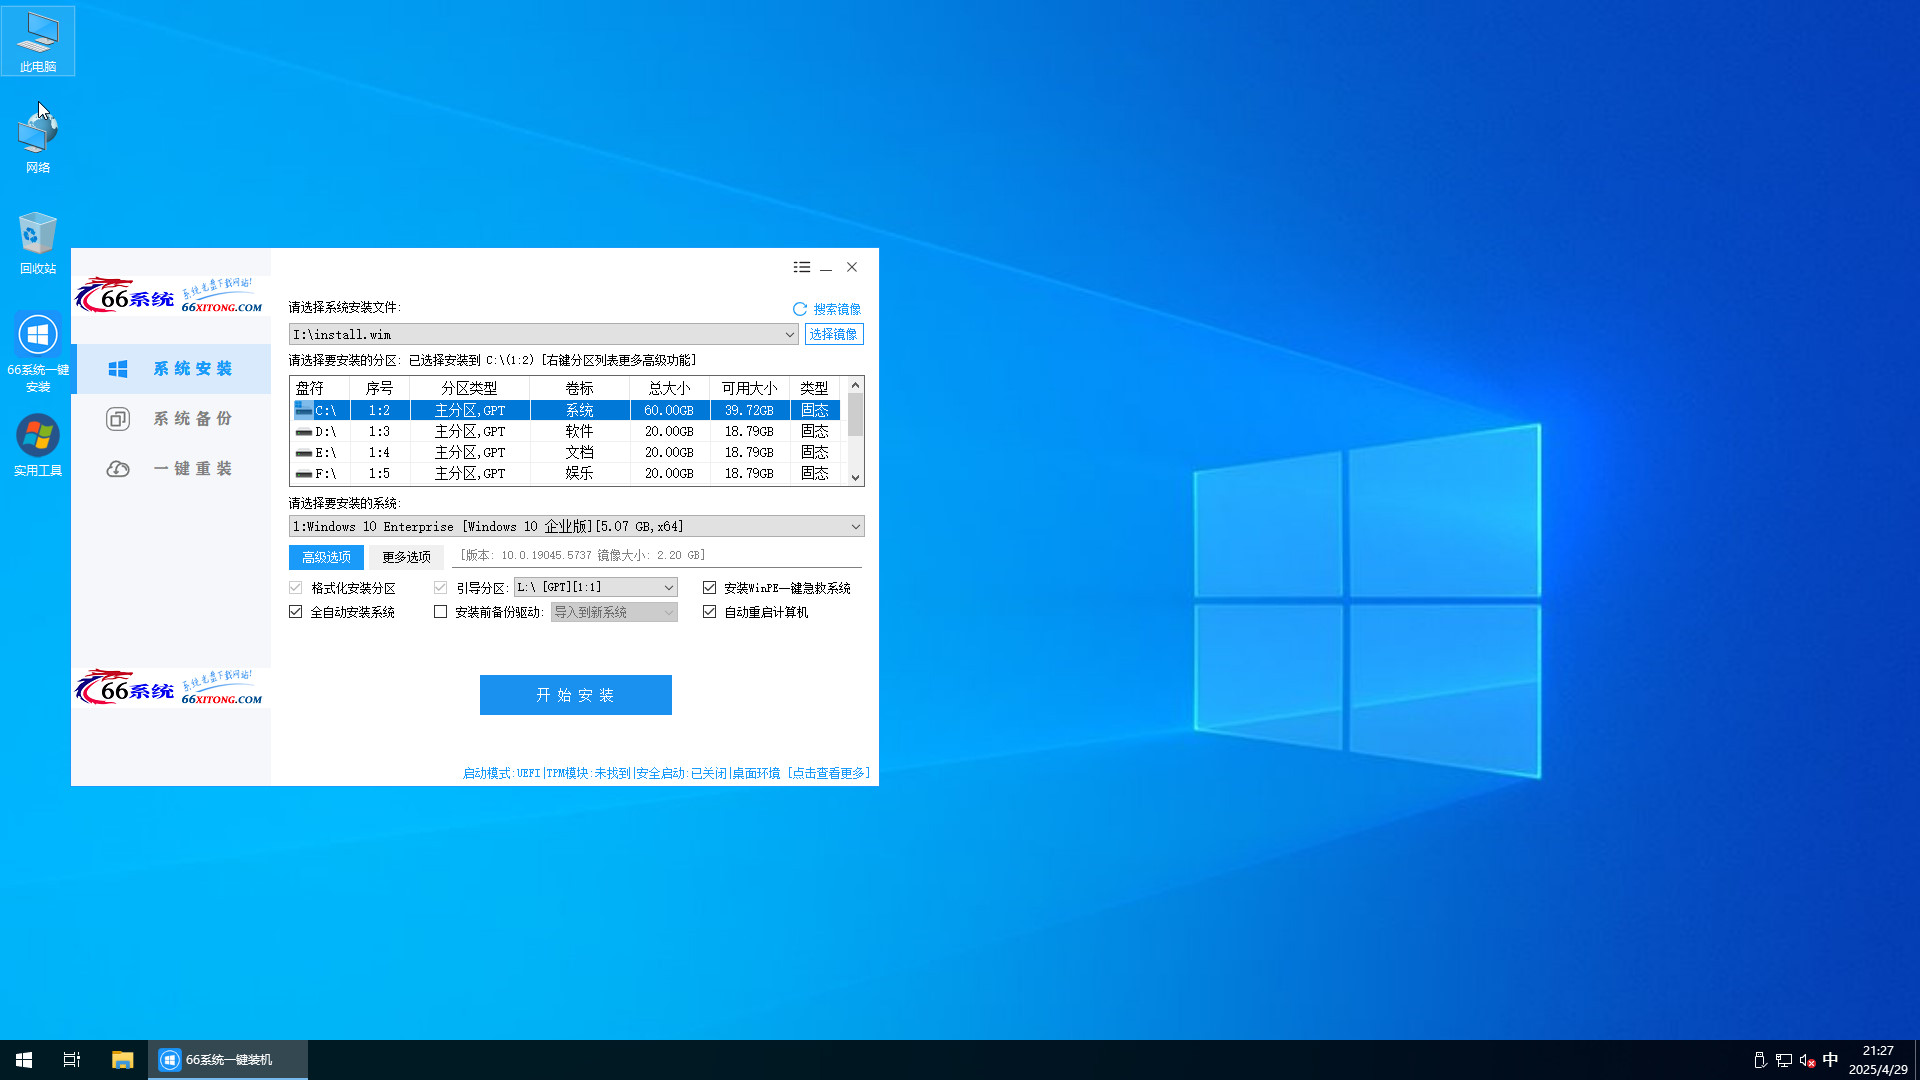
Task: Open the installer's list menu icon
Action: point(802,267)
